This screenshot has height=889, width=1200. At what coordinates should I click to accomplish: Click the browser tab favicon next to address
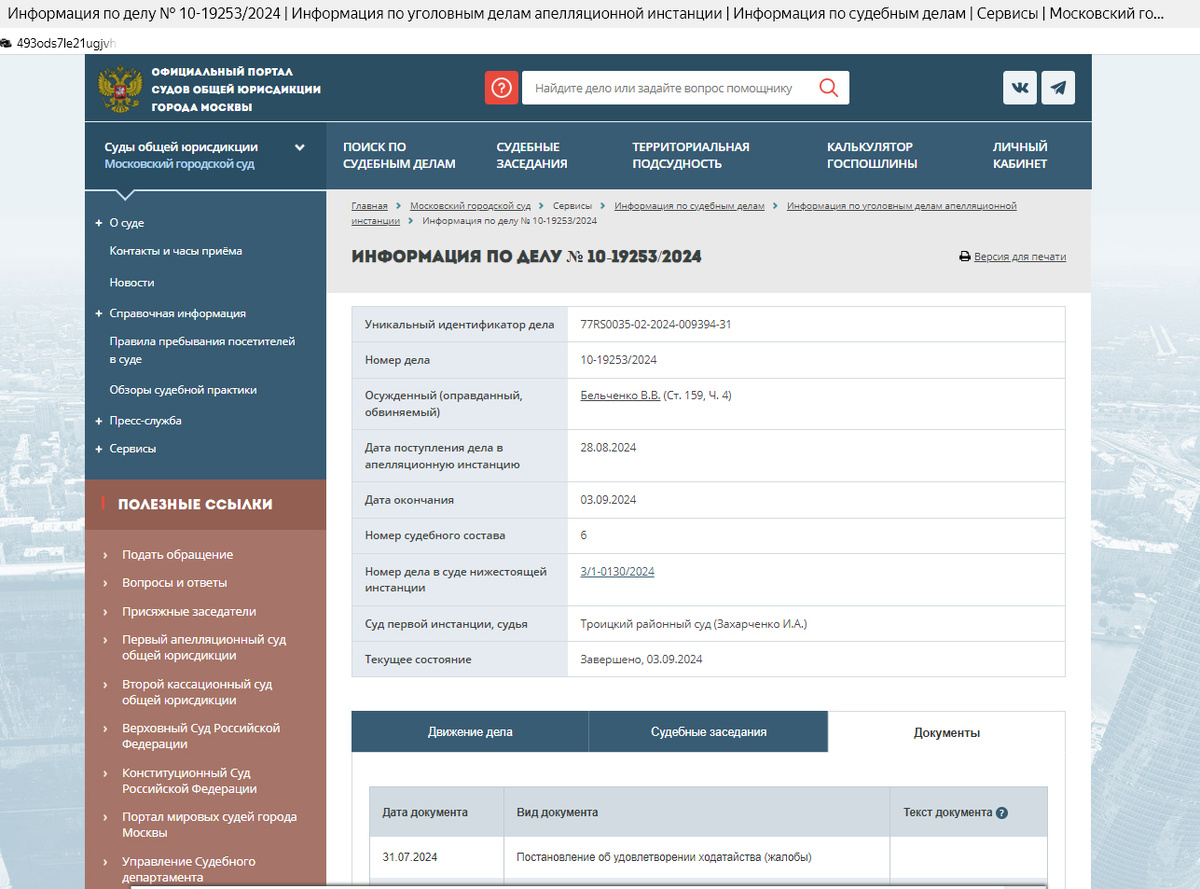[x=6, y=43]
